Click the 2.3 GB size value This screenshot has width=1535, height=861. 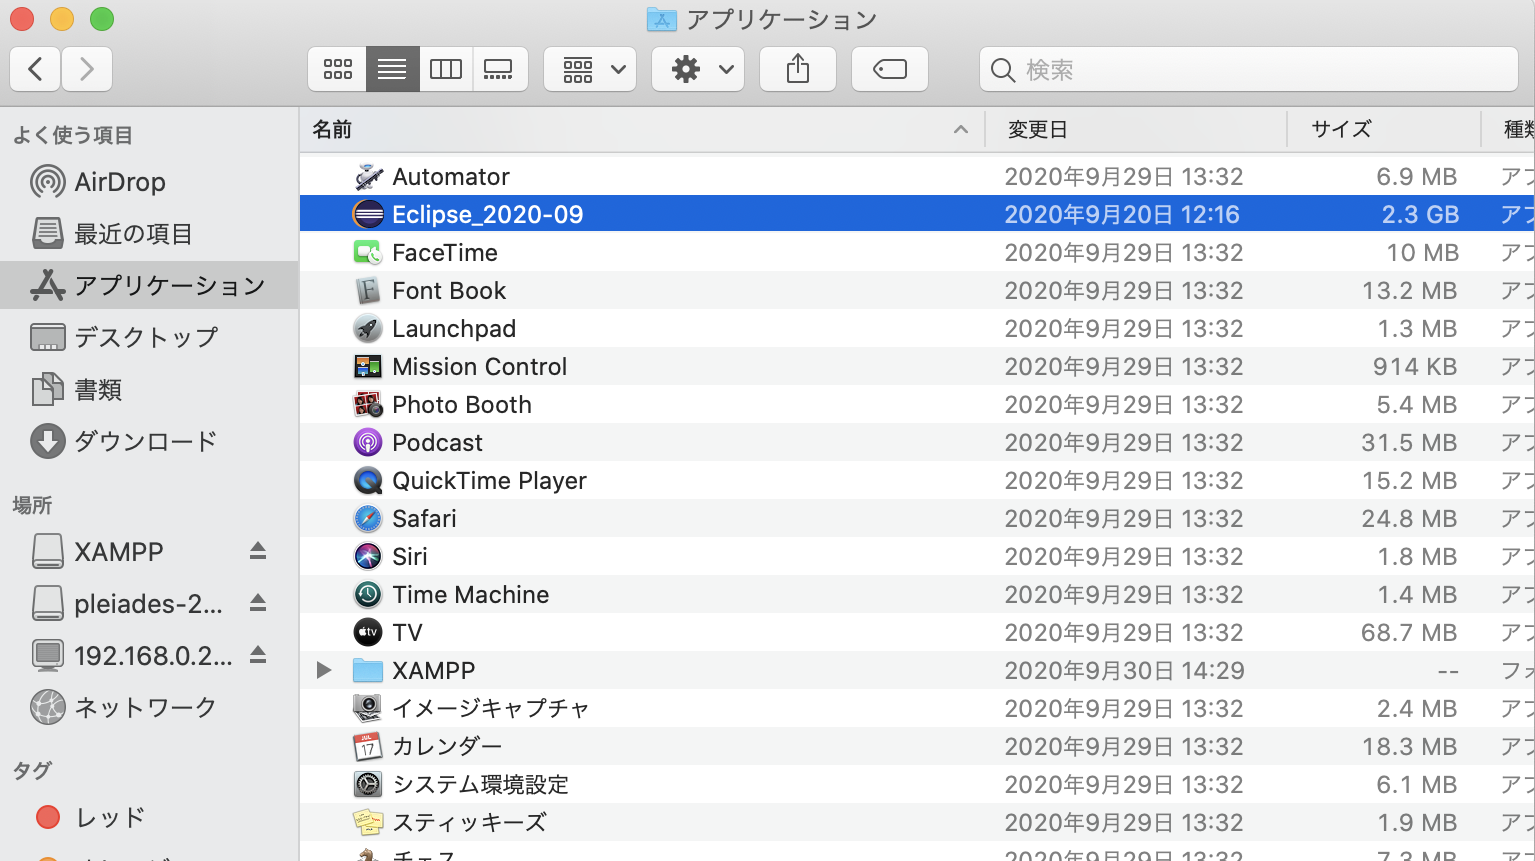click(x=1420, y=215)
